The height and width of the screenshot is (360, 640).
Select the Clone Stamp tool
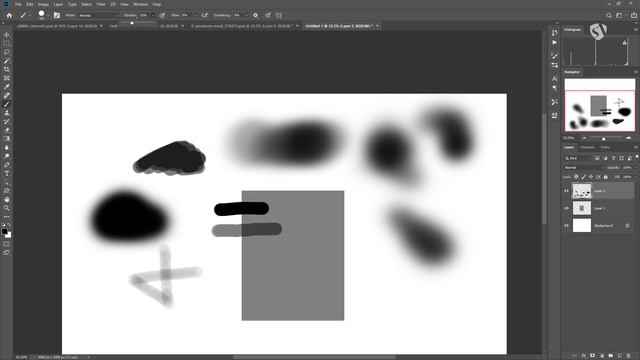tap(7, 113)
